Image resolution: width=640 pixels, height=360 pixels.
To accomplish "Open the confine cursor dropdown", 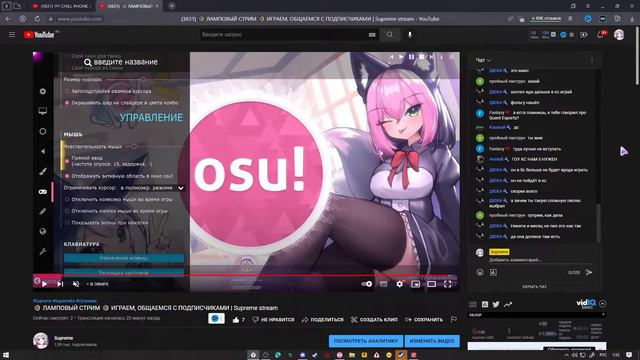I will click(152, 188).
